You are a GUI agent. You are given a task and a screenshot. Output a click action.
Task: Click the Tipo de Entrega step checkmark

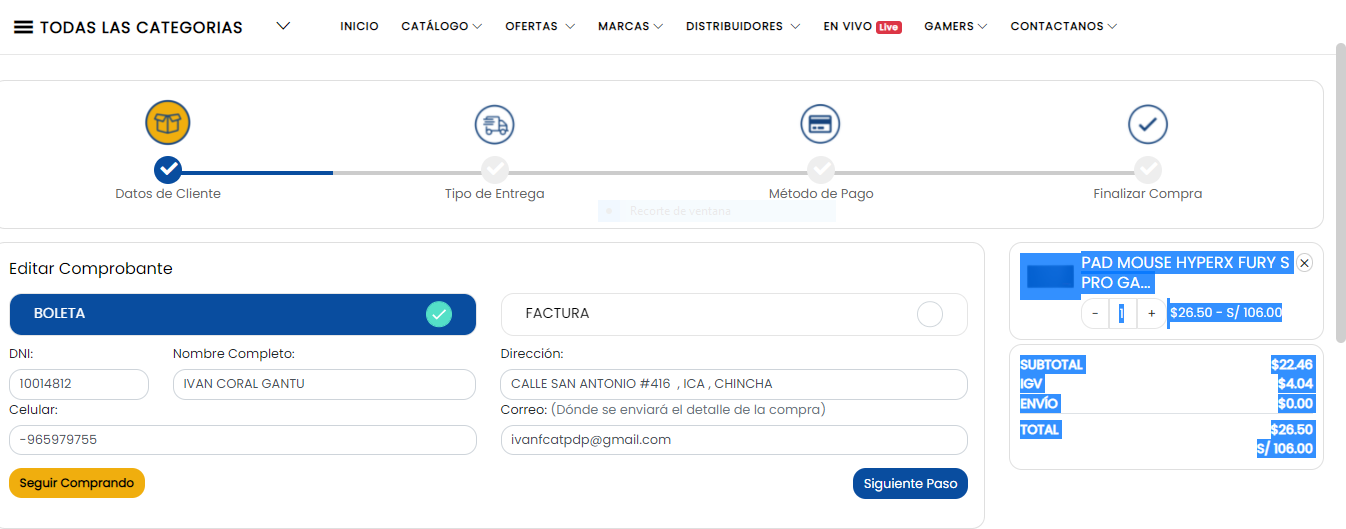[x=494, y=168]
